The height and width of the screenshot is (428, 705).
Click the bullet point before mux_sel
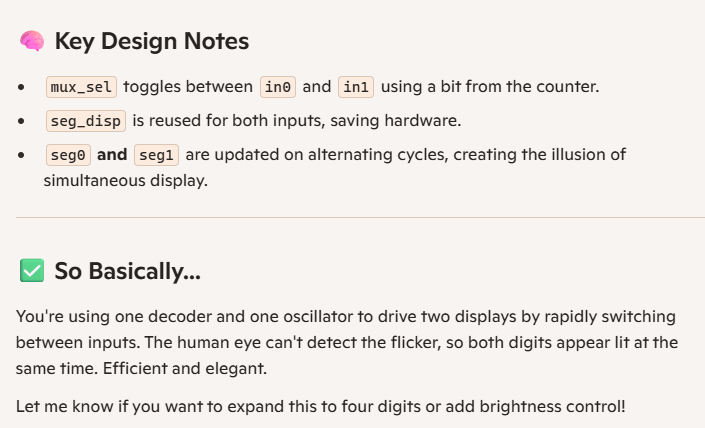pyautogui.click(x=21, y=87)
